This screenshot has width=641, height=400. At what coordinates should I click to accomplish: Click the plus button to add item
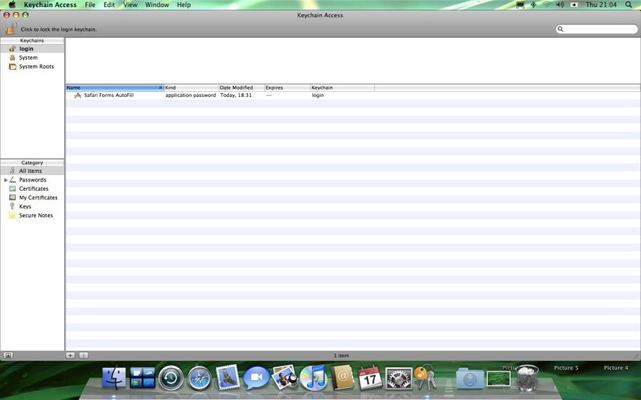[70, 355]
